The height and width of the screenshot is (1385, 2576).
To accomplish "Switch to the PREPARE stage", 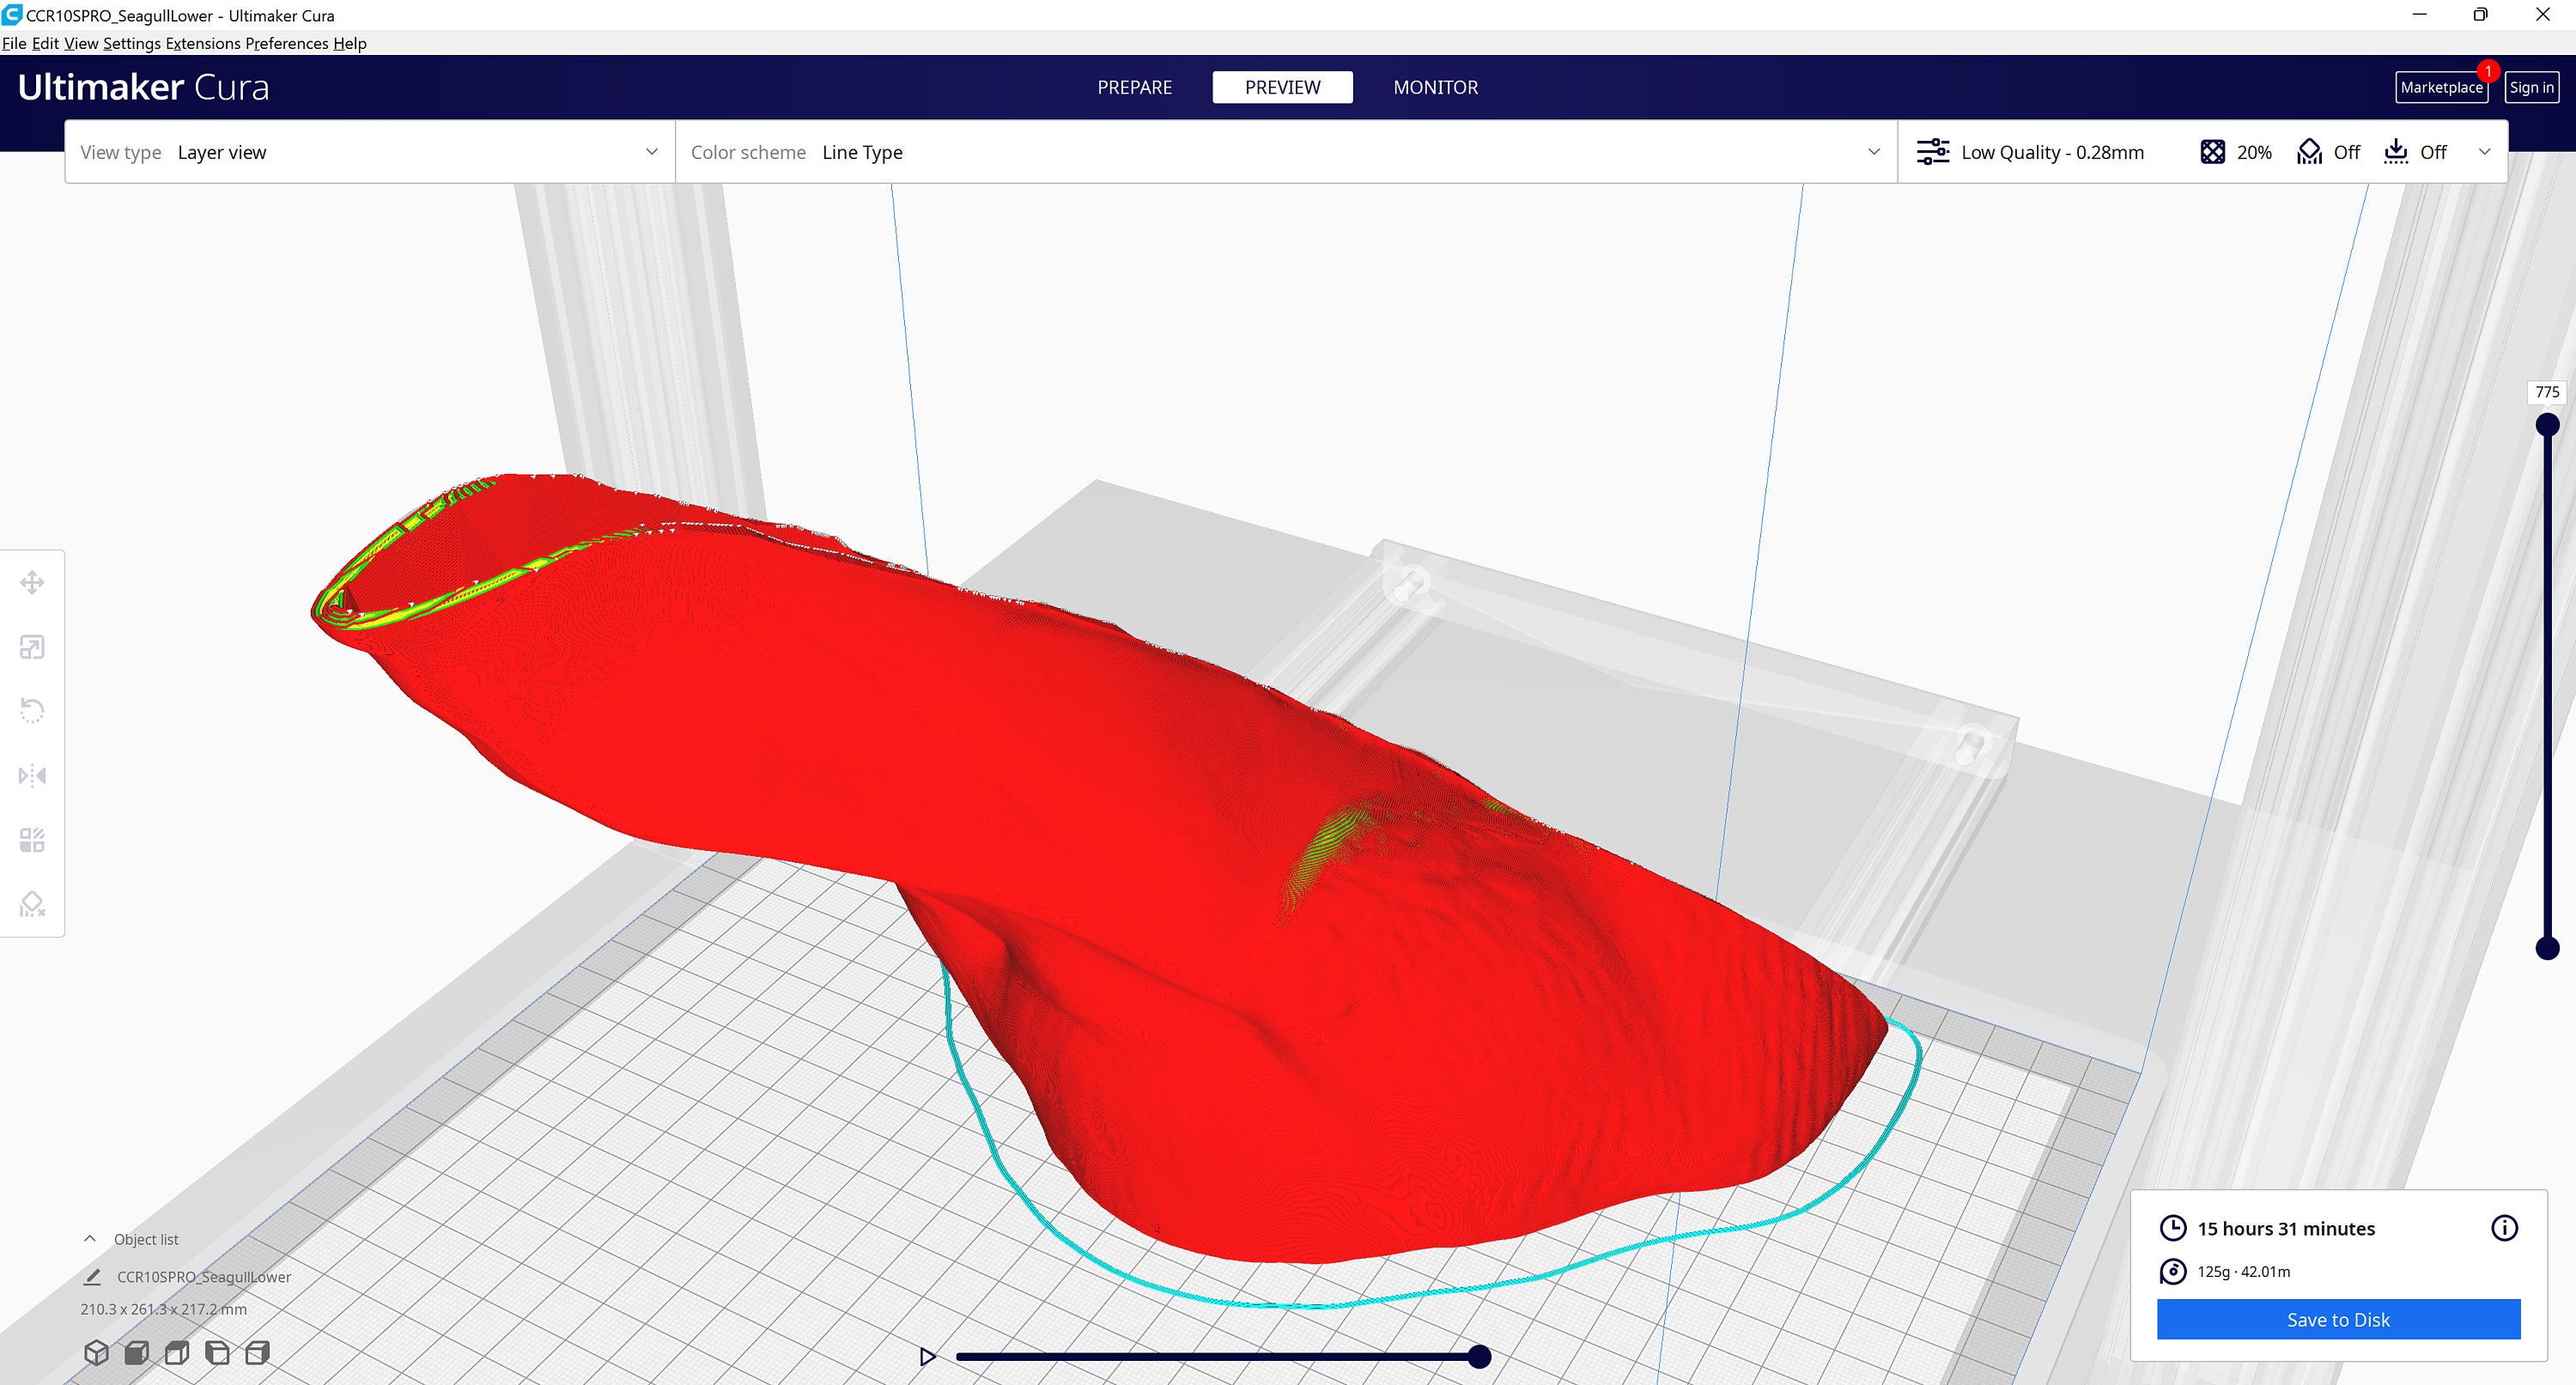I will [x=1134, y=87].
